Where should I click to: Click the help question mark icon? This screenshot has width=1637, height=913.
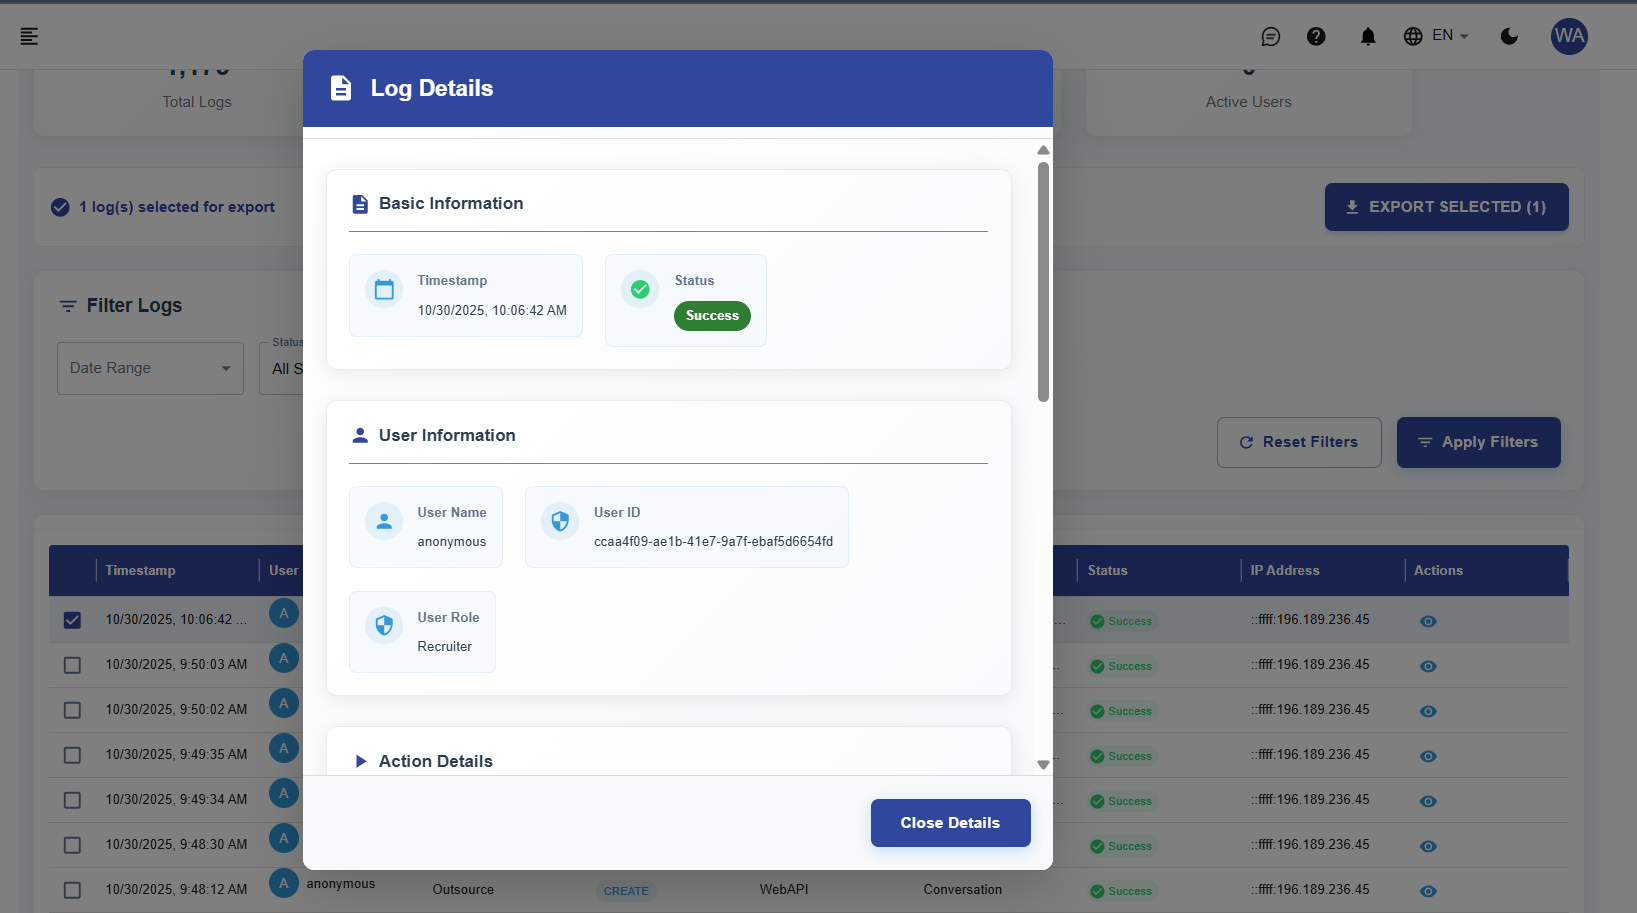[x=1316, y=36]
